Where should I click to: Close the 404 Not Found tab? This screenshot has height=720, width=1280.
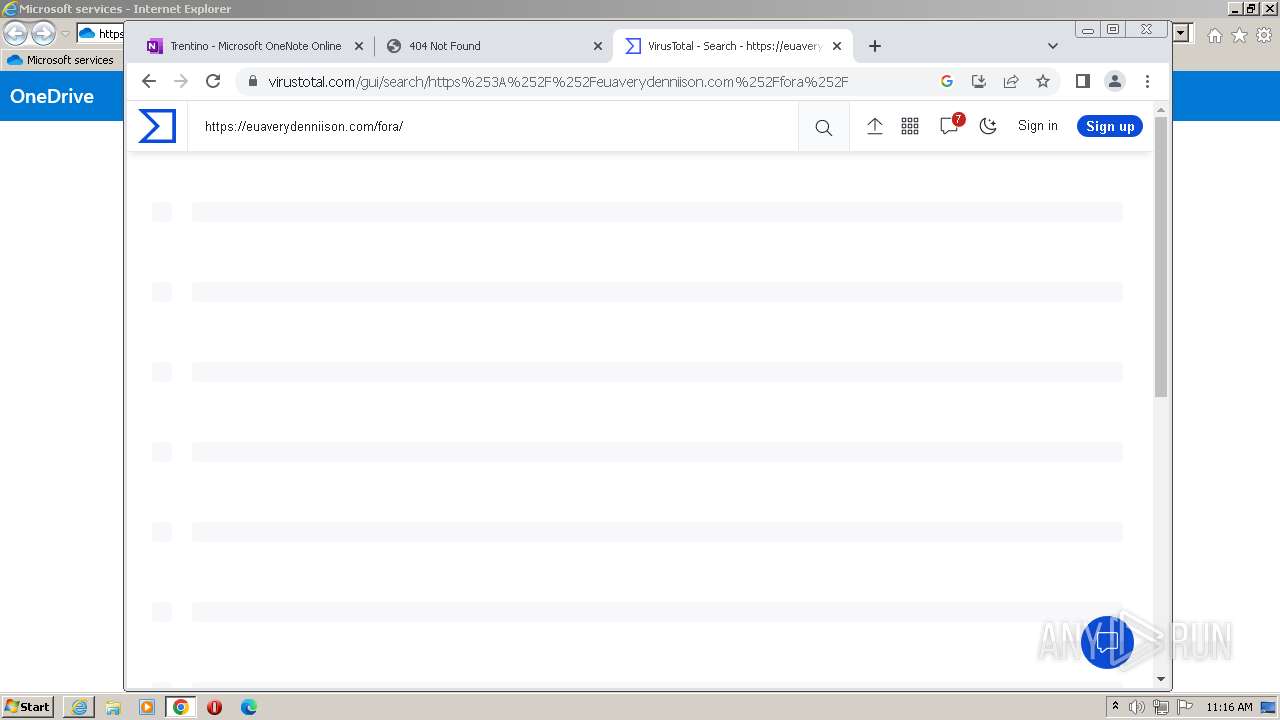(x=598, y=46)
